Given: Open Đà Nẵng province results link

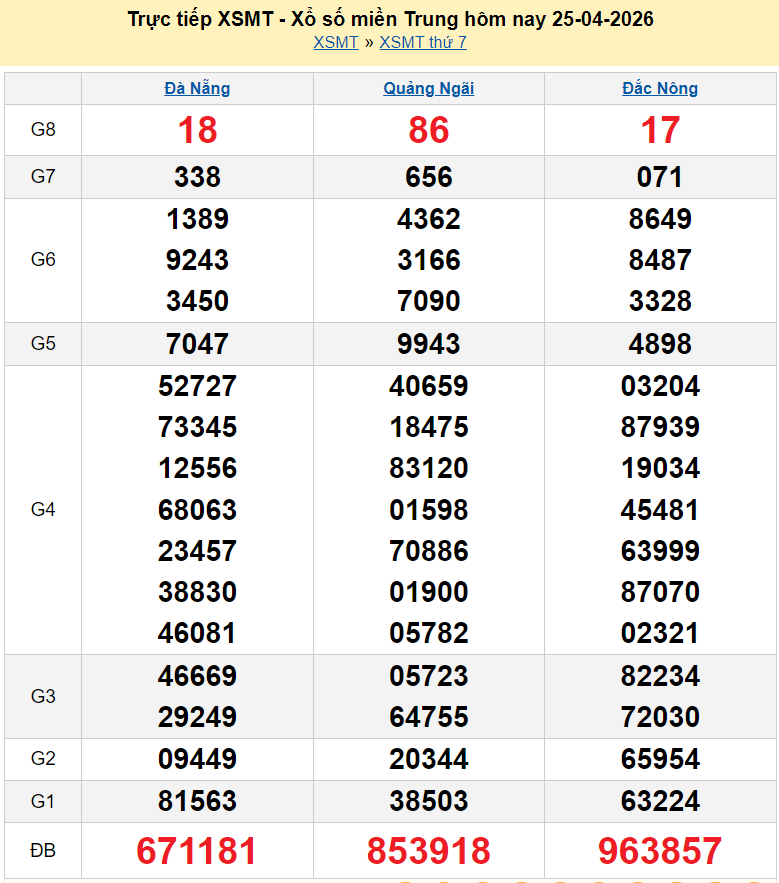Looking at the screenshot, I should [197, 88].
